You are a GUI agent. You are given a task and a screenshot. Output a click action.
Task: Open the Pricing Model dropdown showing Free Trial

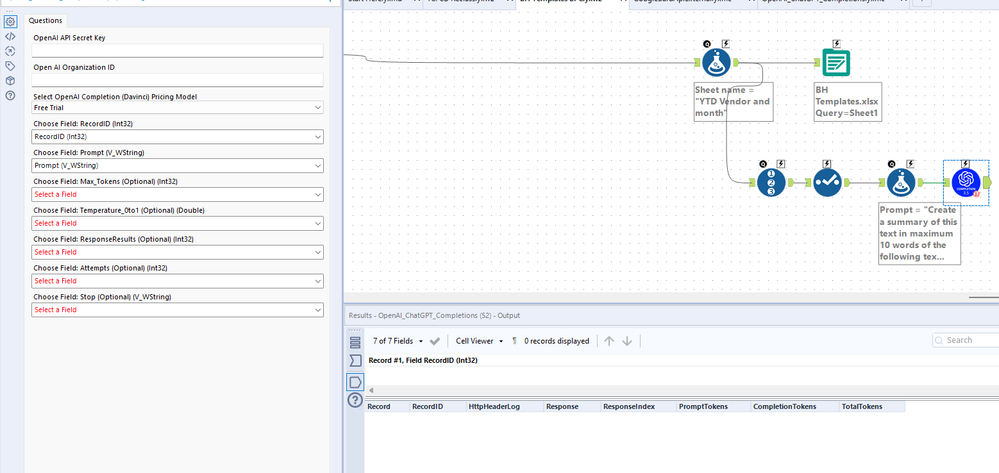click(178, 108)
